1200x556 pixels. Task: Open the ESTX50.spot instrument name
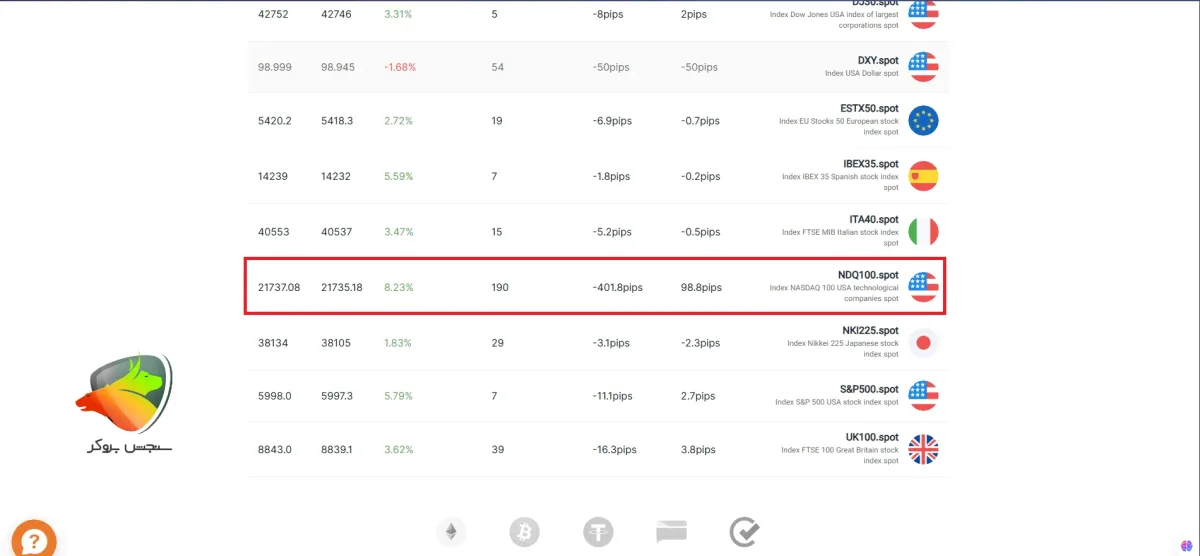click(x=870, y=108)
